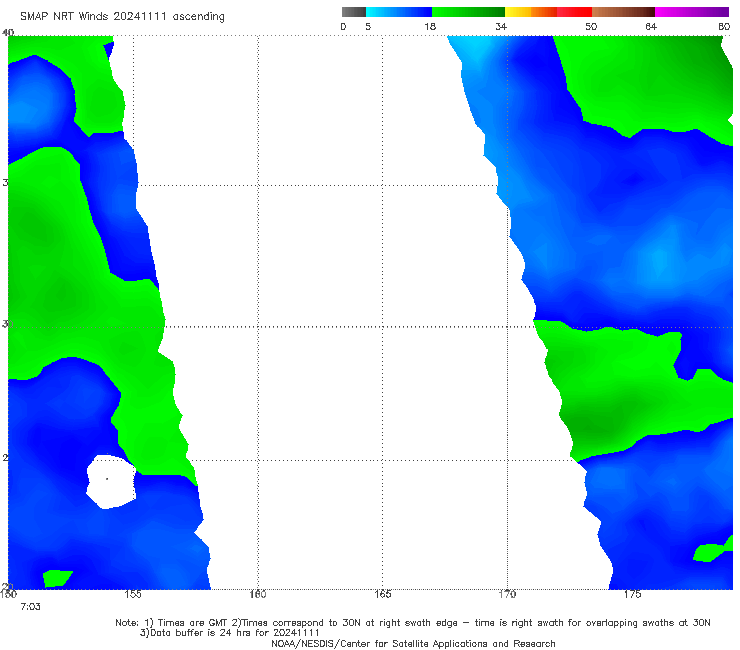Click the '170' longitude axis label
The width and height of the screenshot is (740, 650).
coord(507,594)
